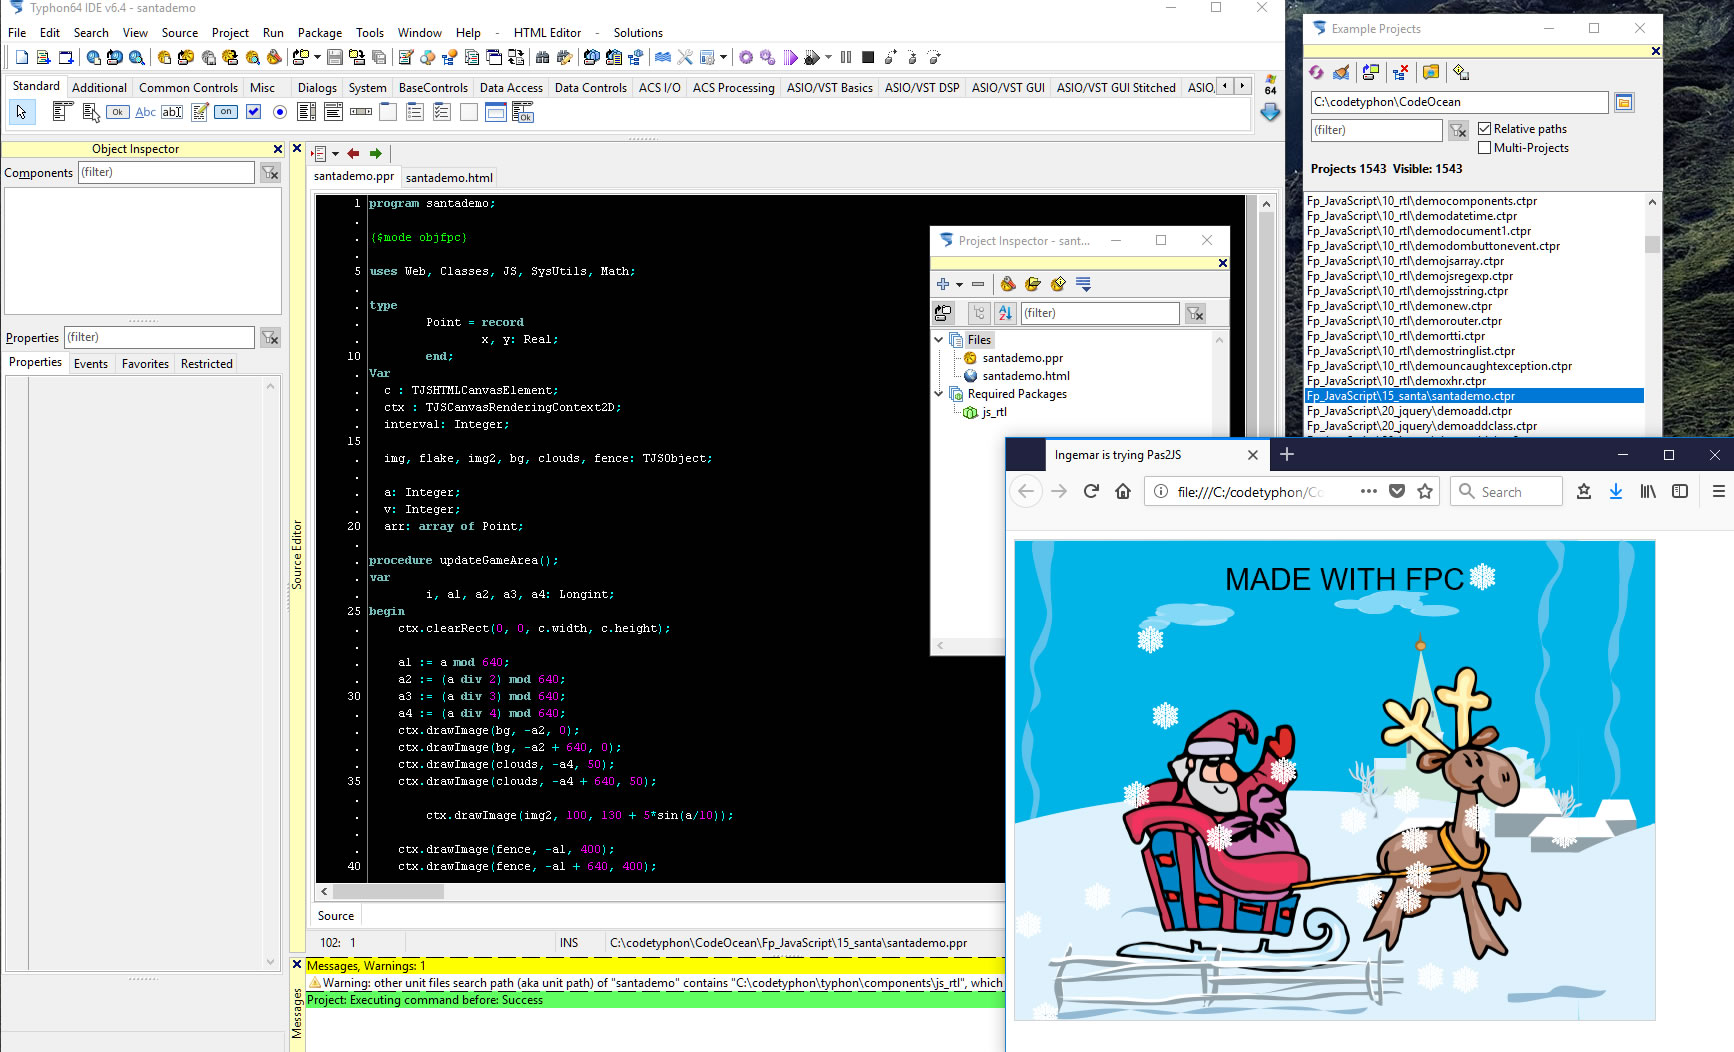The width and height of the screenshot is (1734, 1052).
Task: Switch to the Additional palette tab
Action: [x=99, y=87]
